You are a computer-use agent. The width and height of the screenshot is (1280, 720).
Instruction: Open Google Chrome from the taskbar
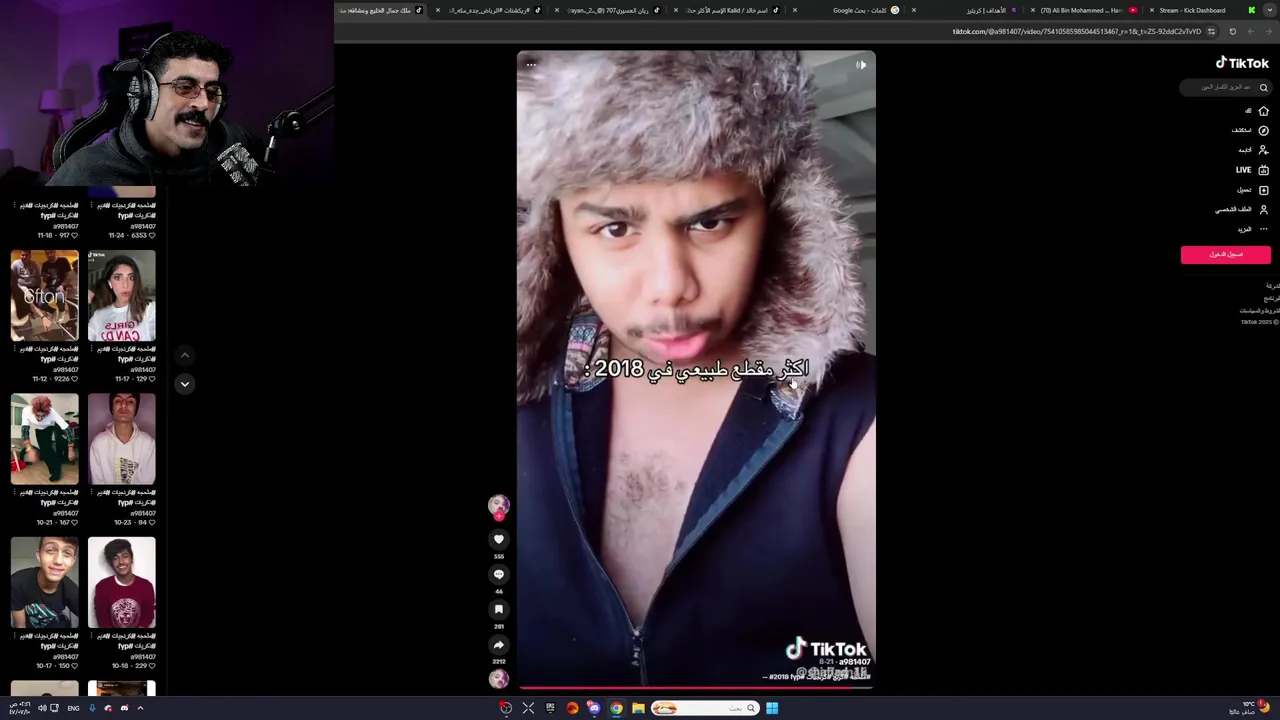coord(616,708)
